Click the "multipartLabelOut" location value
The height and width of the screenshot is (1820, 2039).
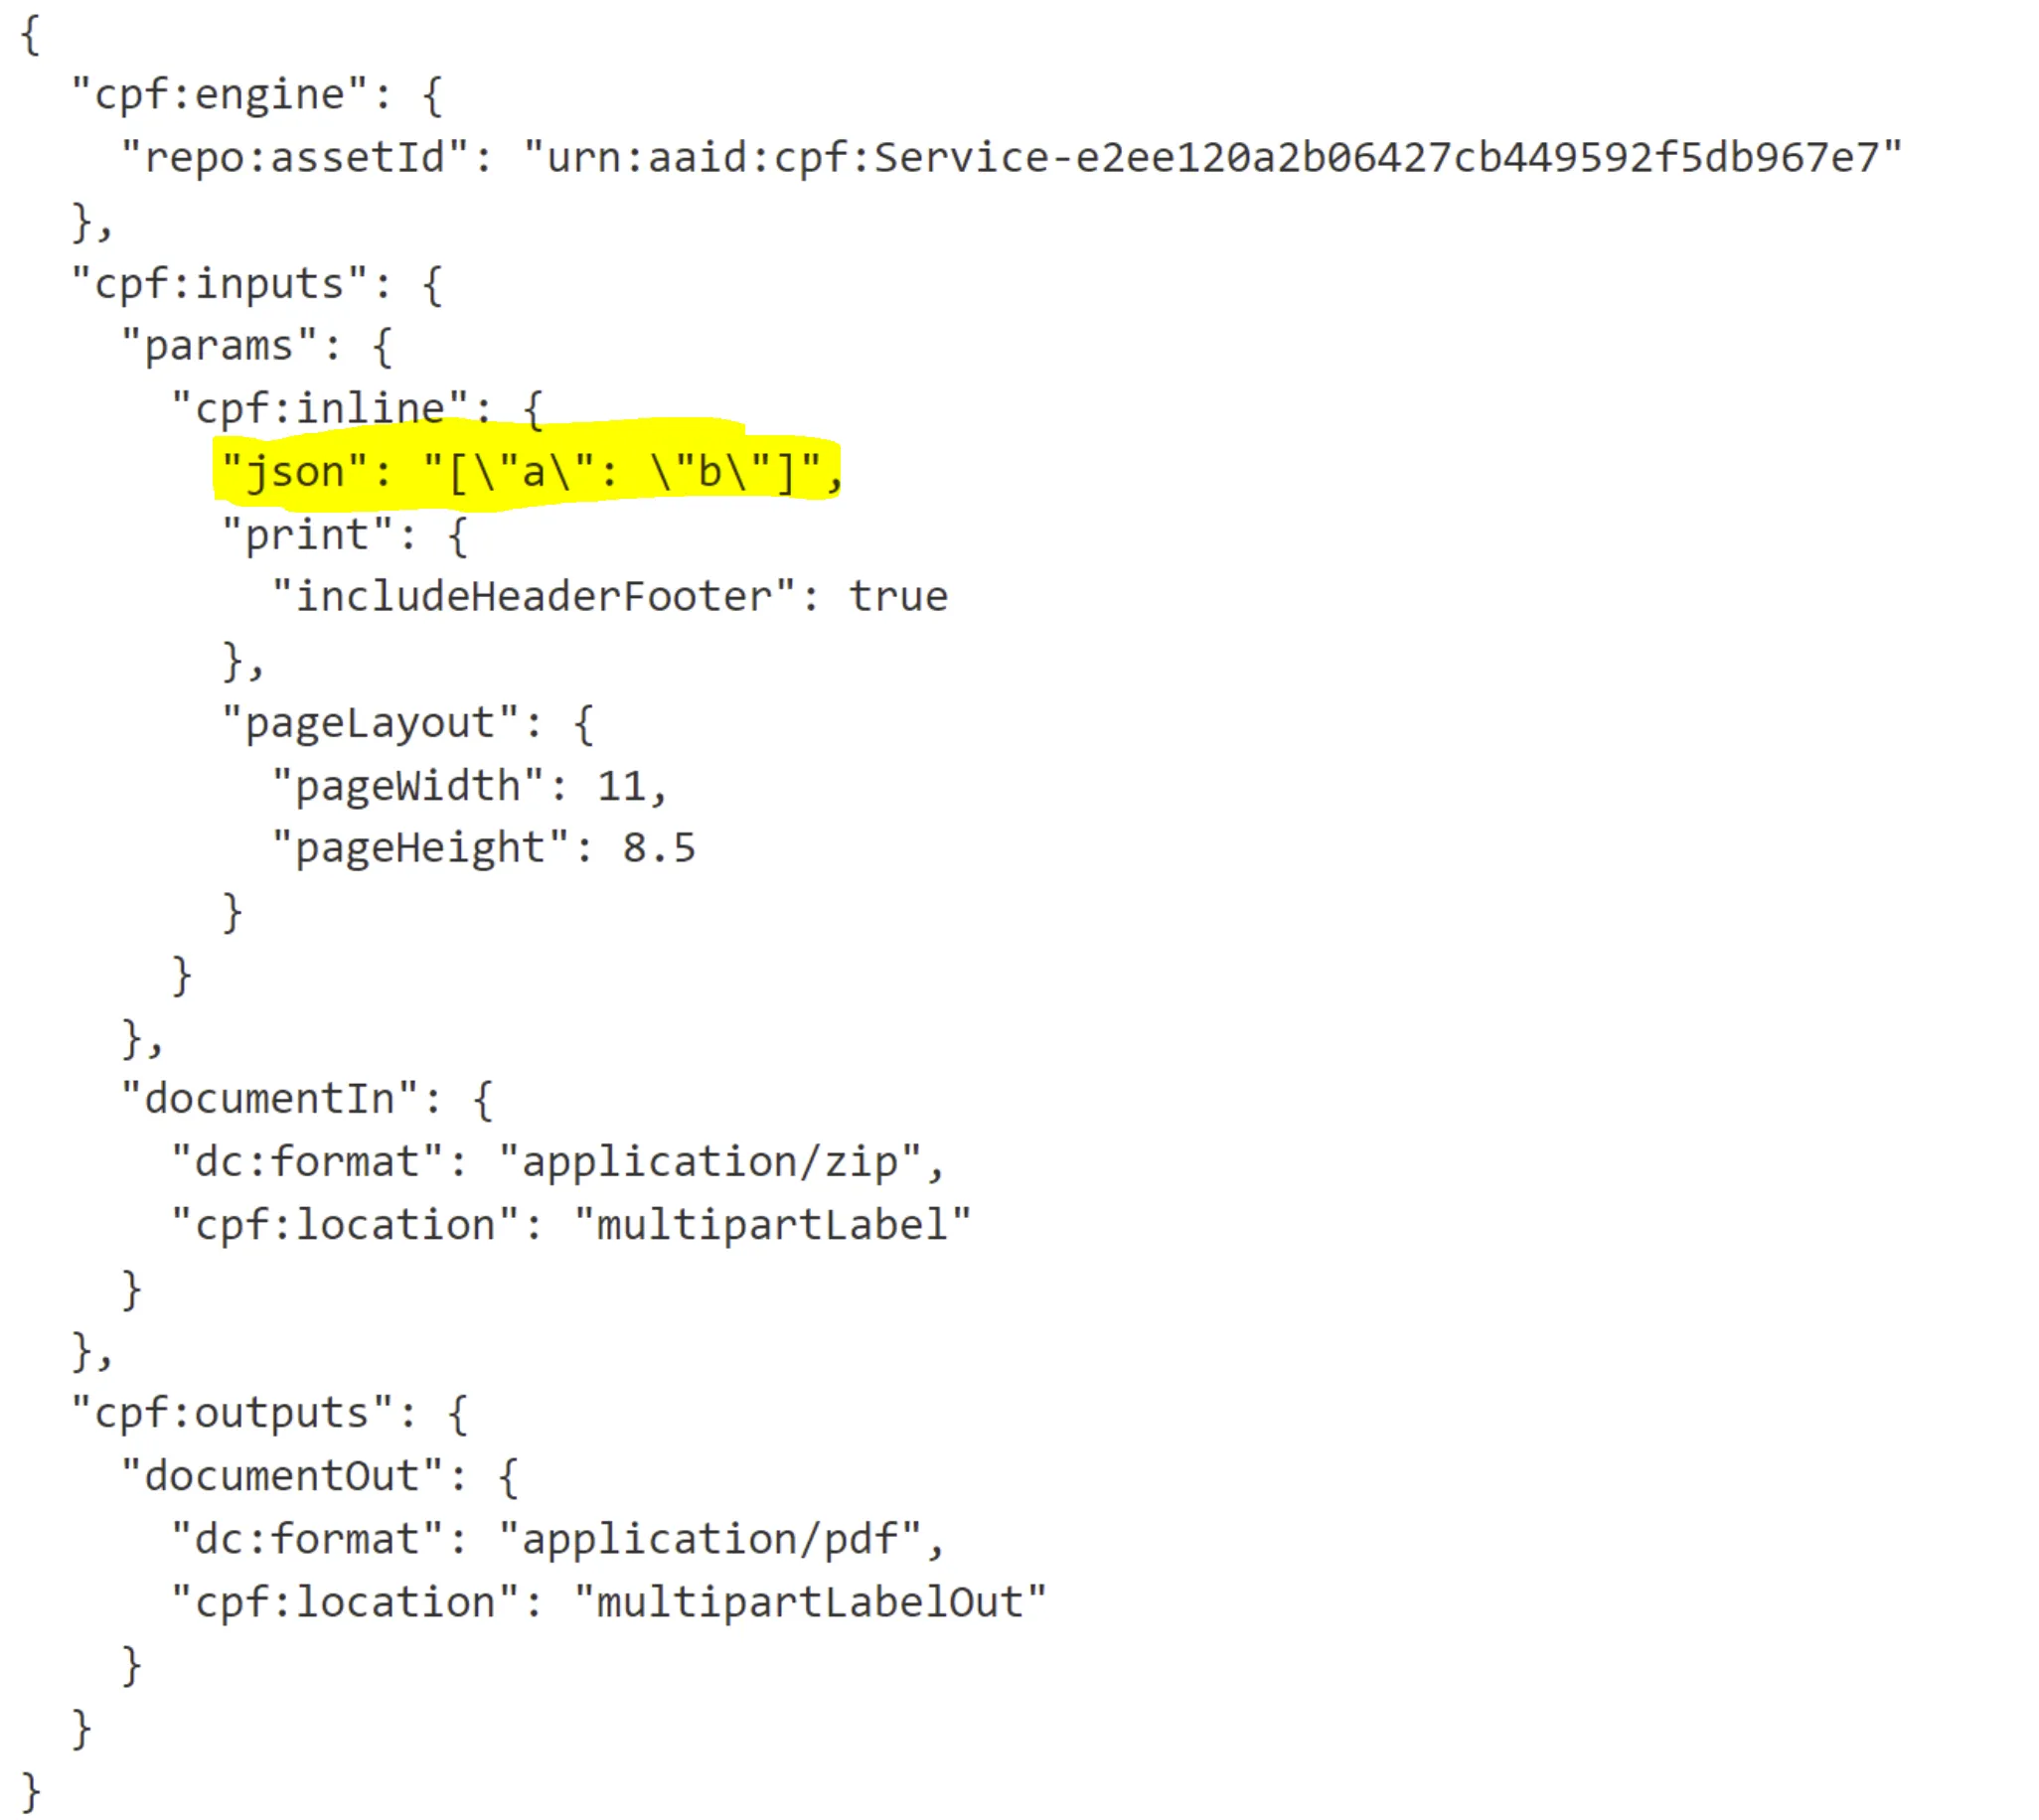[810, 1602]
